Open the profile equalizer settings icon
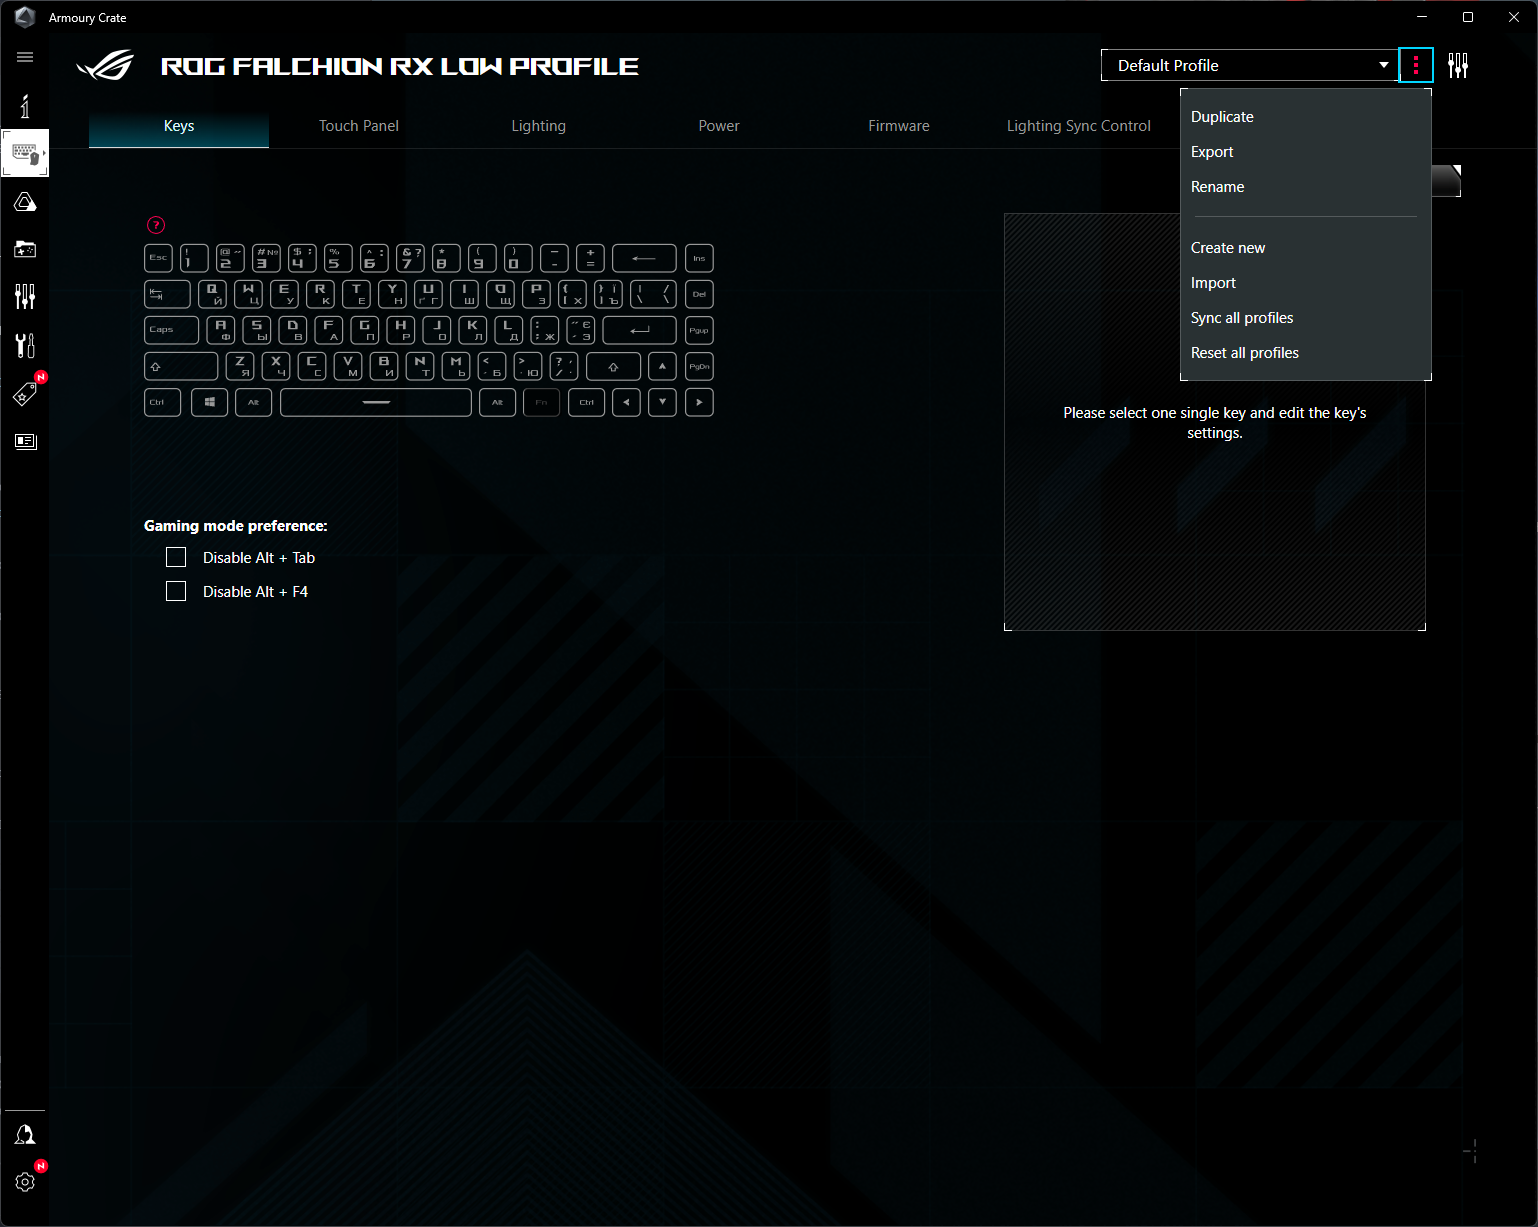This screenshot has height=1227, width=1538. click(1458, 65)
